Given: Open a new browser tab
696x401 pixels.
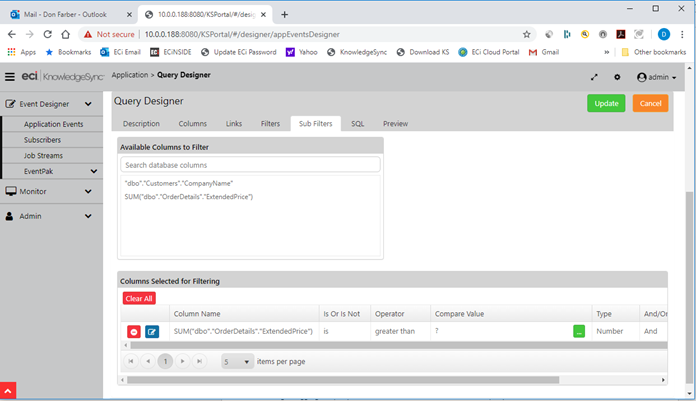Looking at the screenshot, I should click(285, 15).
